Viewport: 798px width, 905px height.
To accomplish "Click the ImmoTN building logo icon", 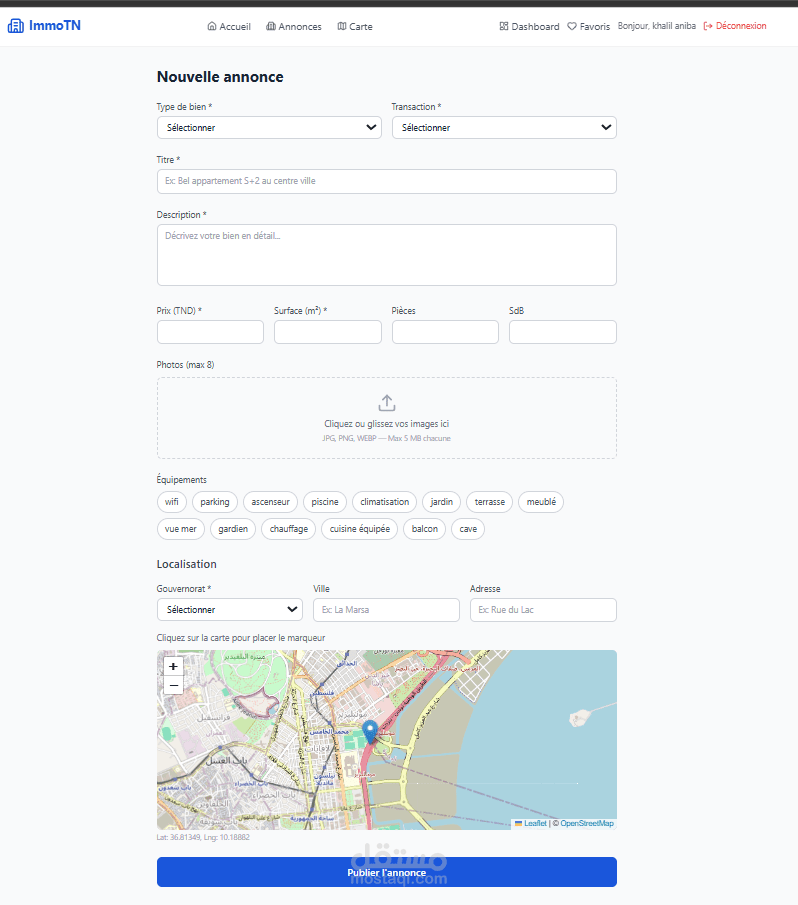I will coord(16,25).
